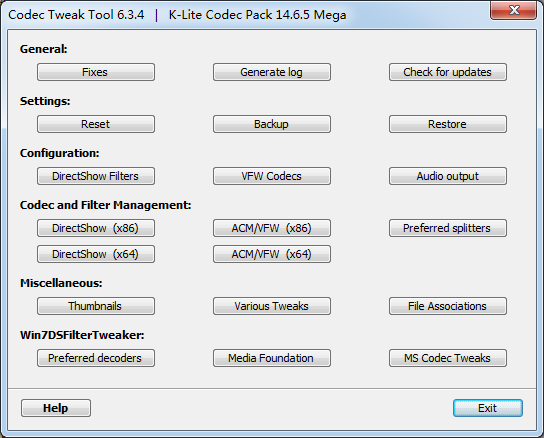The image size is (544, 438).
Task: Reset codec settings
Action: click(96, 124)
